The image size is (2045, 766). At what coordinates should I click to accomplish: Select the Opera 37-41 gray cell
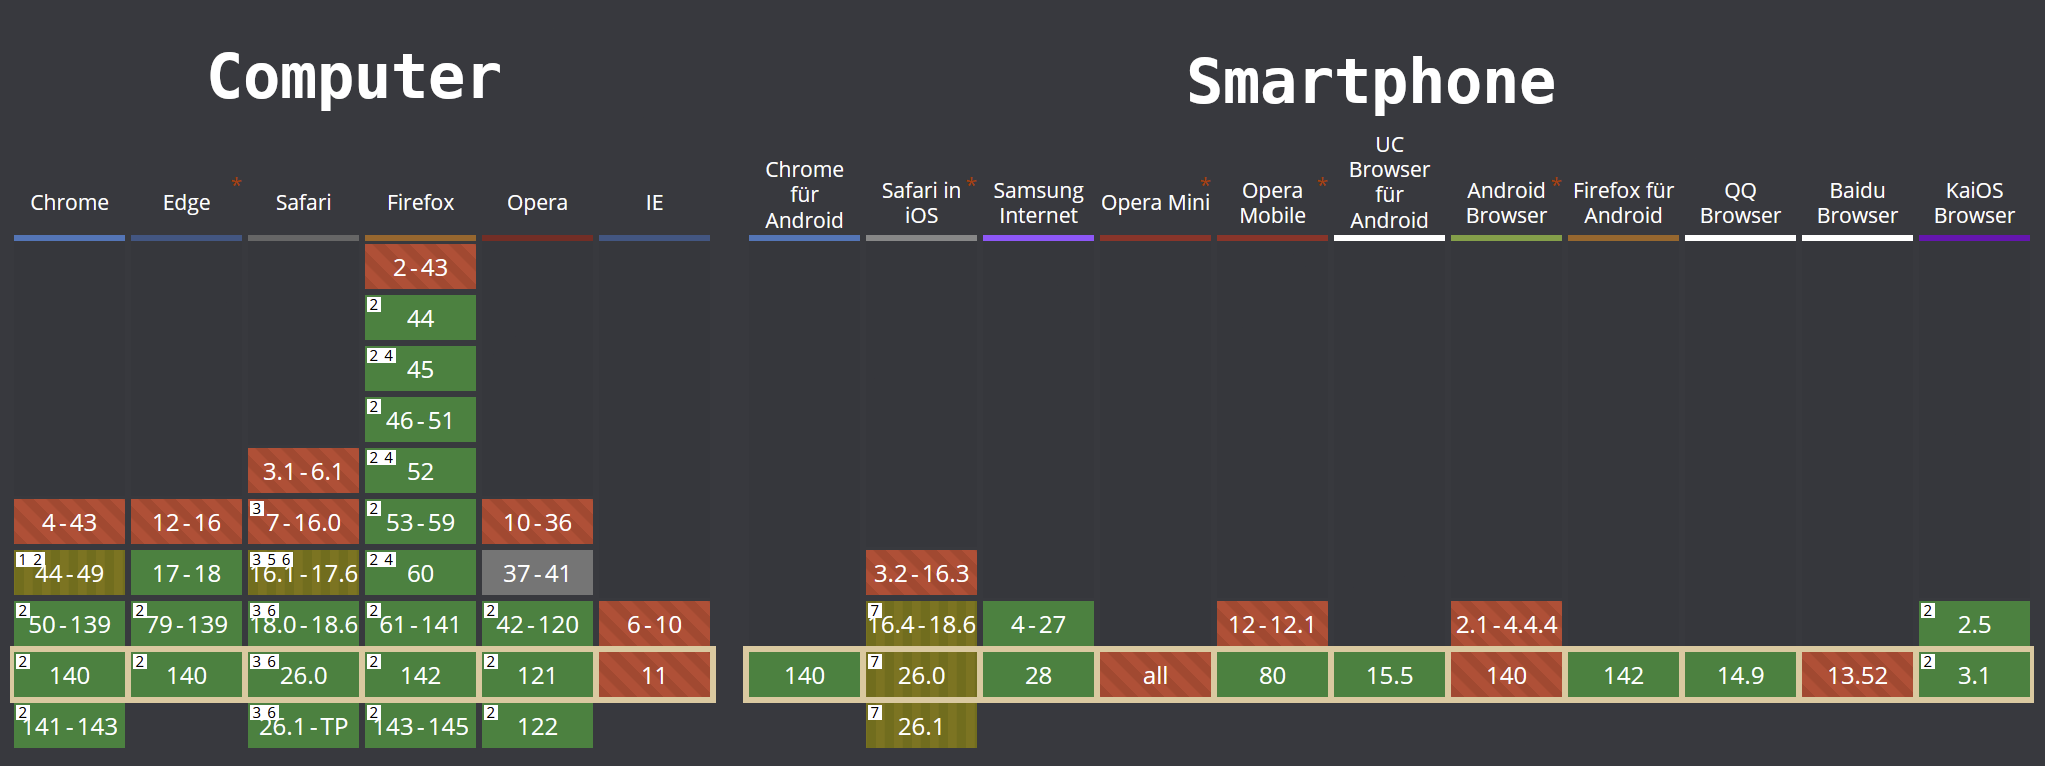point(537,573)
